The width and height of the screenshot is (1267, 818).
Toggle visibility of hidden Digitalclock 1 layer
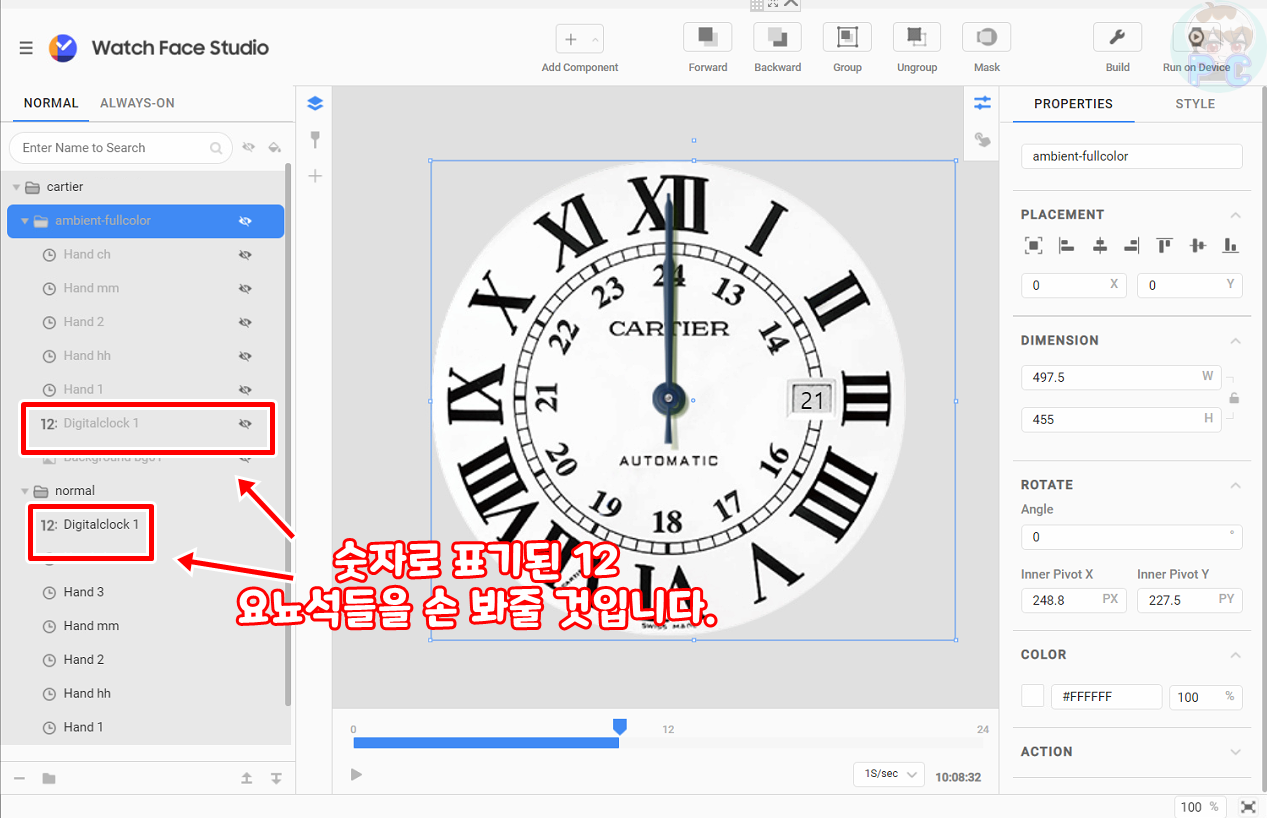tap(245, 424)
